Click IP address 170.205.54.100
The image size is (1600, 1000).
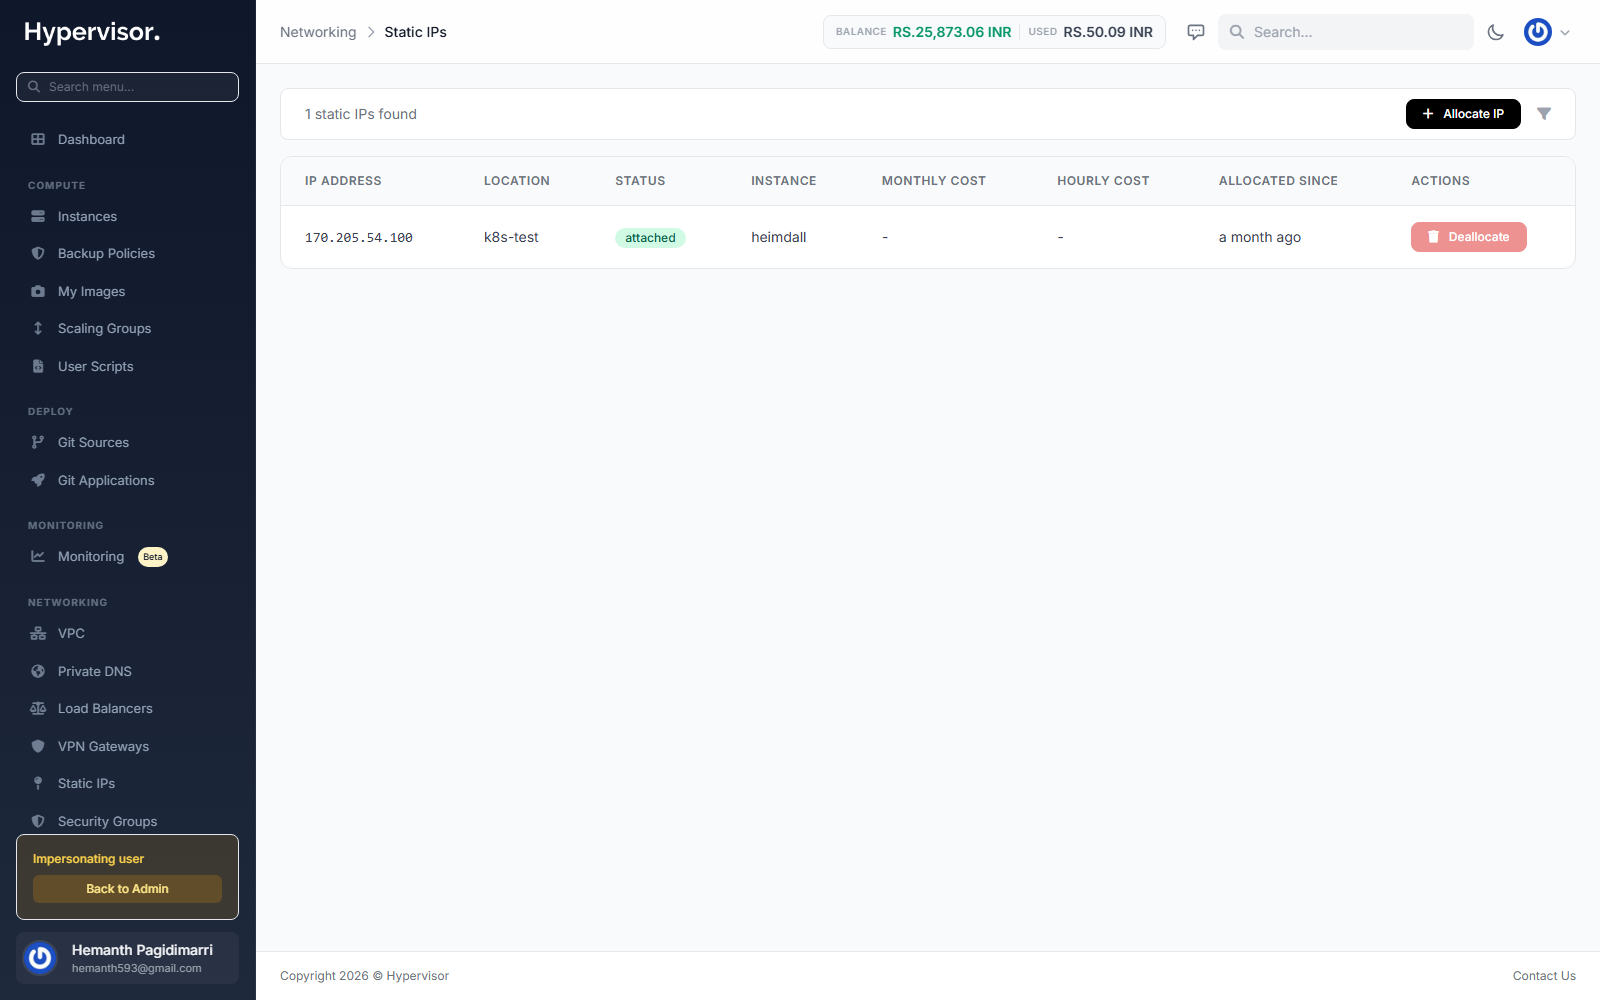click(x=359, y=238)
